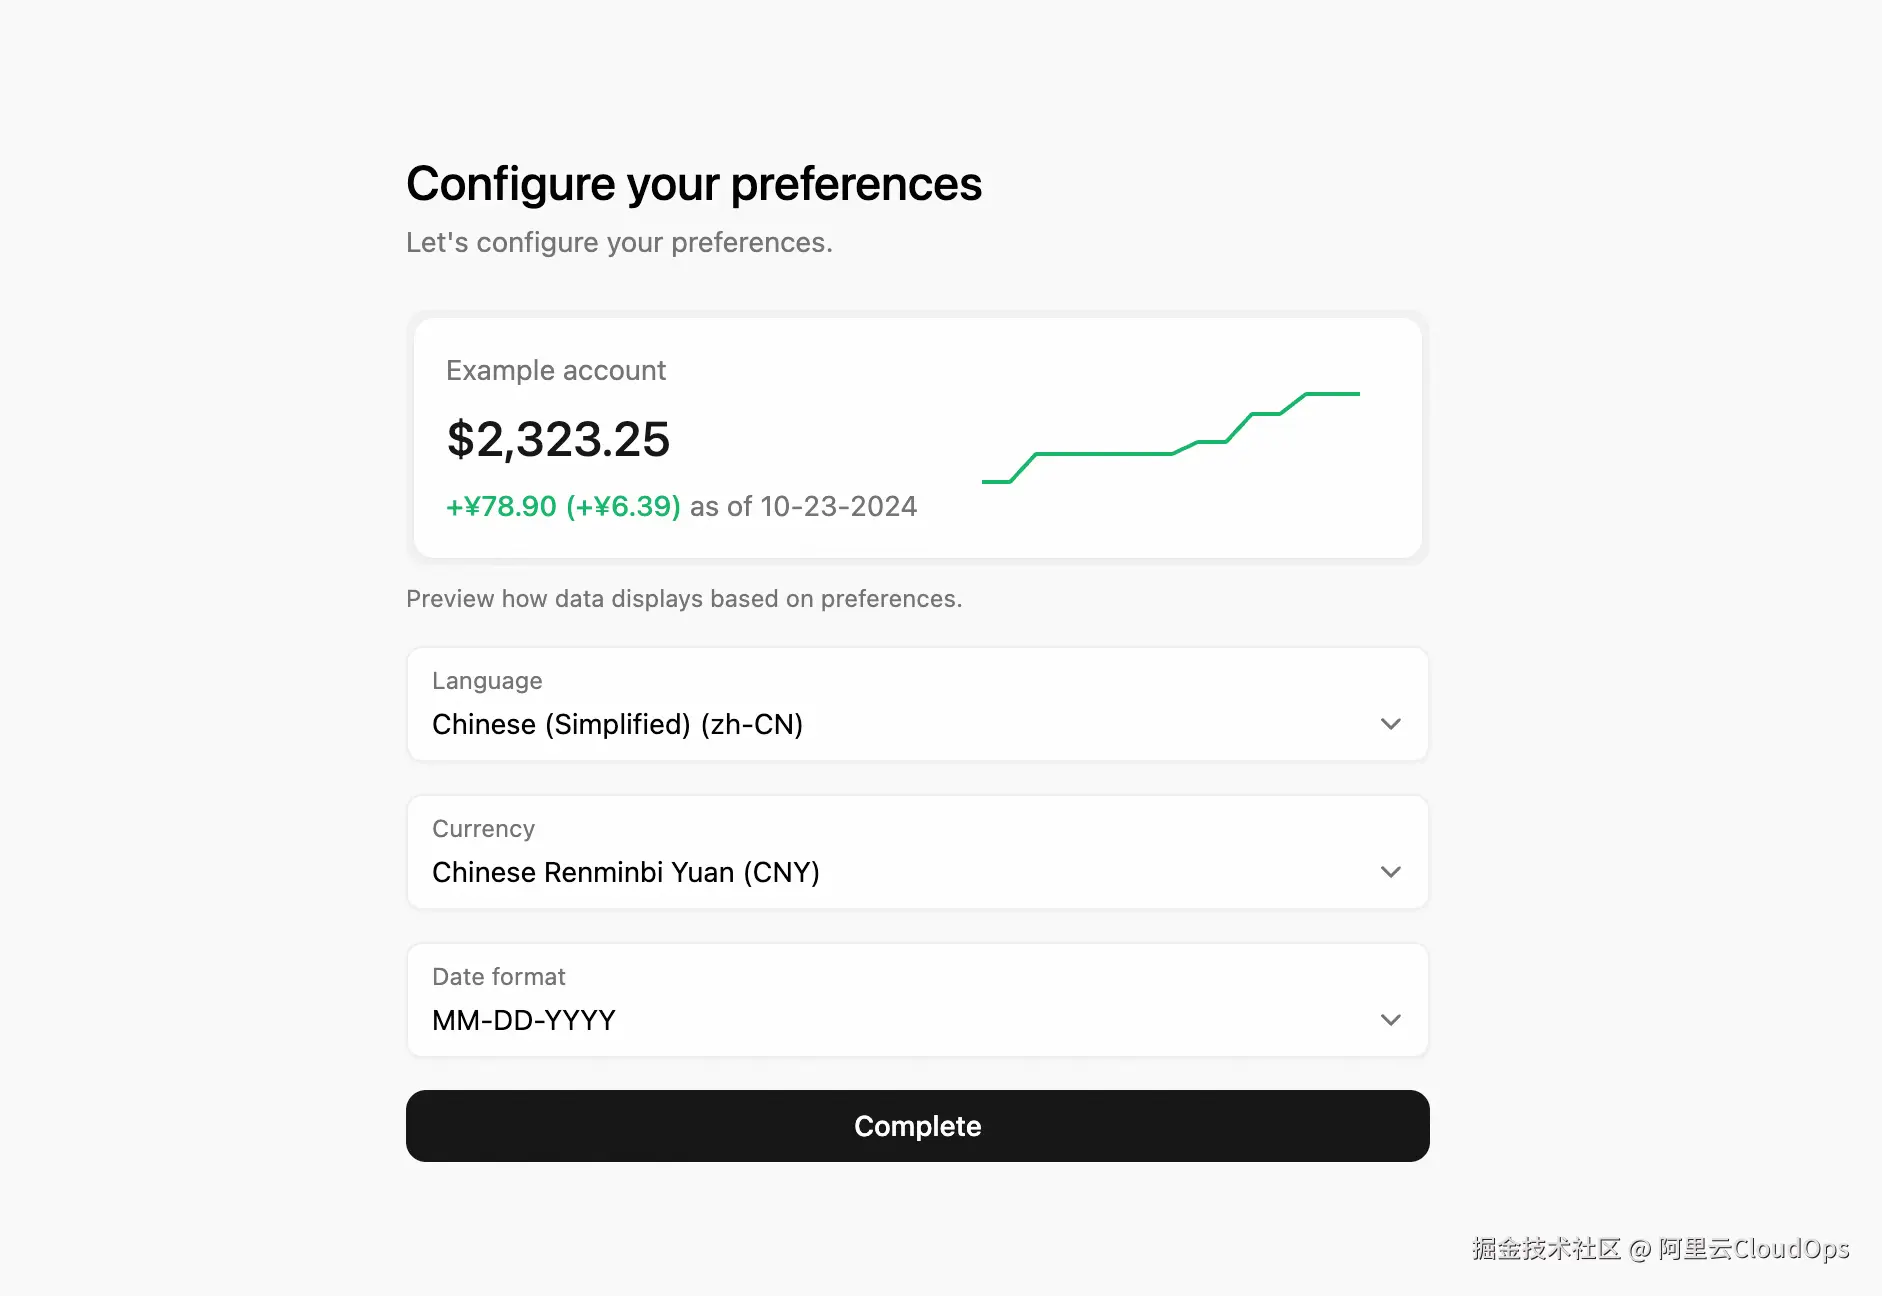The image size is (1882, 1296).
Task: Click the $2,323.25 account balance
Action: pos(558,439)
